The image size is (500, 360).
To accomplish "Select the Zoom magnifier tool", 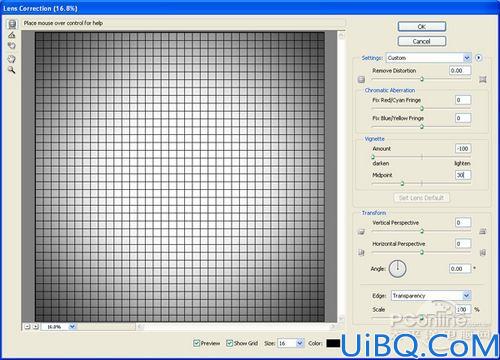I will (x=12, y=70).
